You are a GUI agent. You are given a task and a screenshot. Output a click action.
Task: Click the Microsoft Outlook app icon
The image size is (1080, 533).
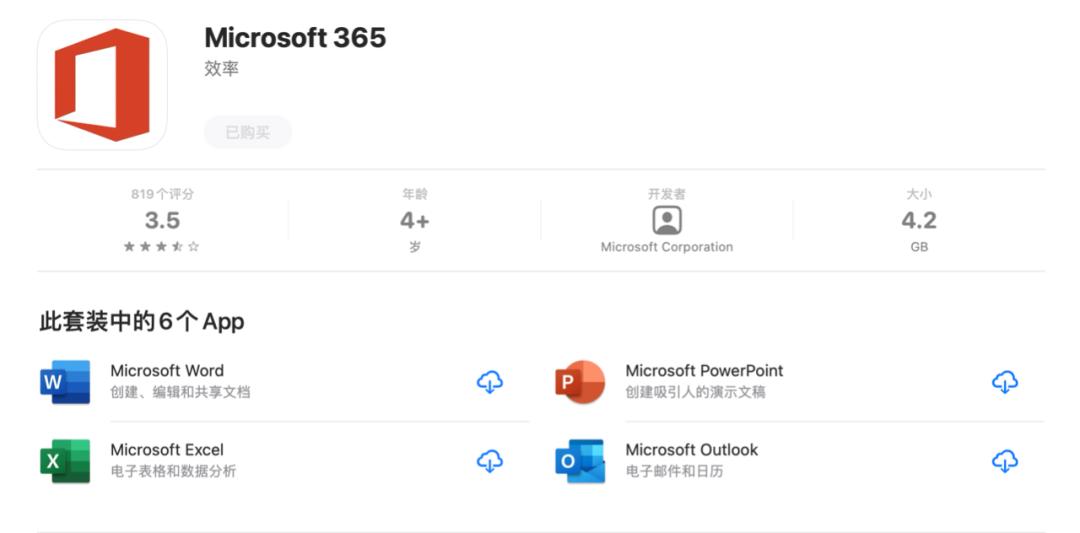(580, 461)
